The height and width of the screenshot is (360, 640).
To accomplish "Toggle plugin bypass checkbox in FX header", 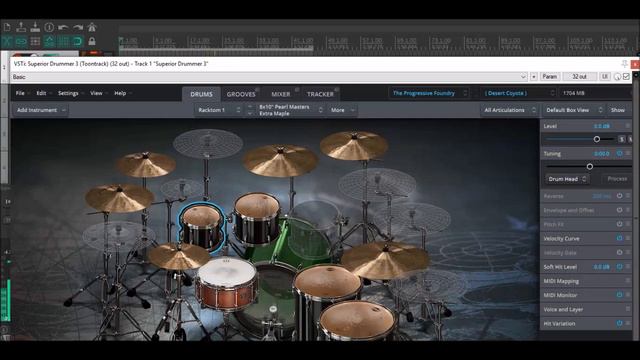I will [626, 77].
